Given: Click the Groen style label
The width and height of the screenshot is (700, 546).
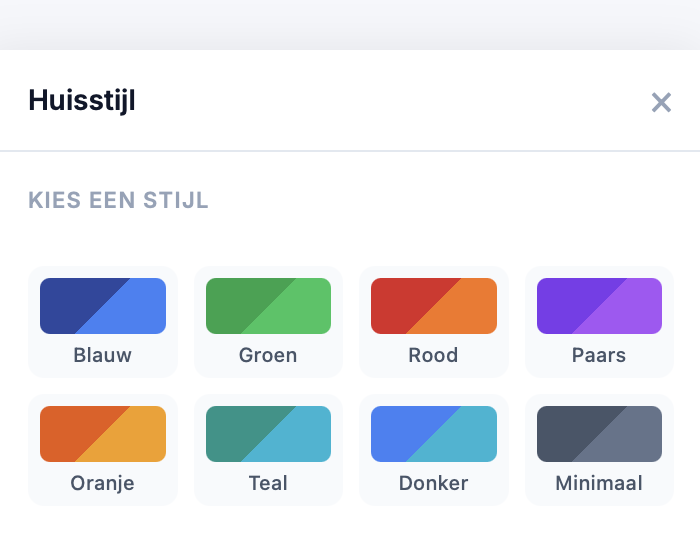Looking at the screenshot, I should click(x=268, y=355).
